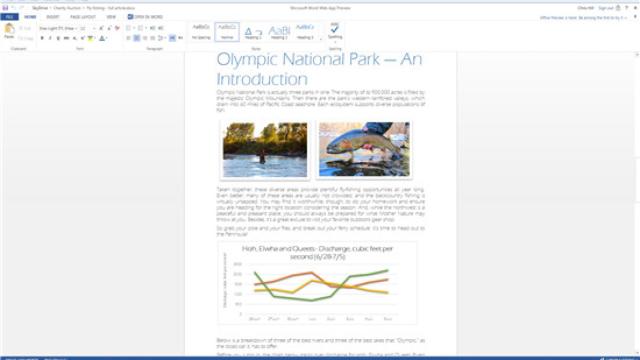The height and width of the screenshot is (360, 640).
Task: Center-align the paragraph
Action: click(137, 38)
